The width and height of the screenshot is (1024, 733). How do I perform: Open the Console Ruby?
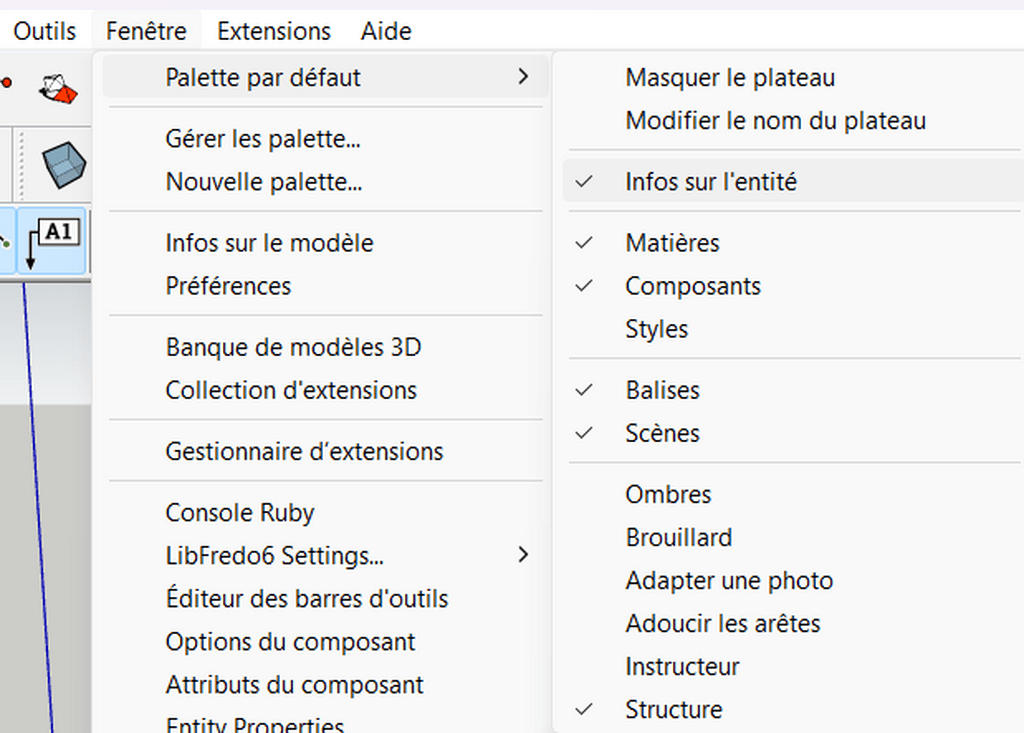click(x=240, y=513)
